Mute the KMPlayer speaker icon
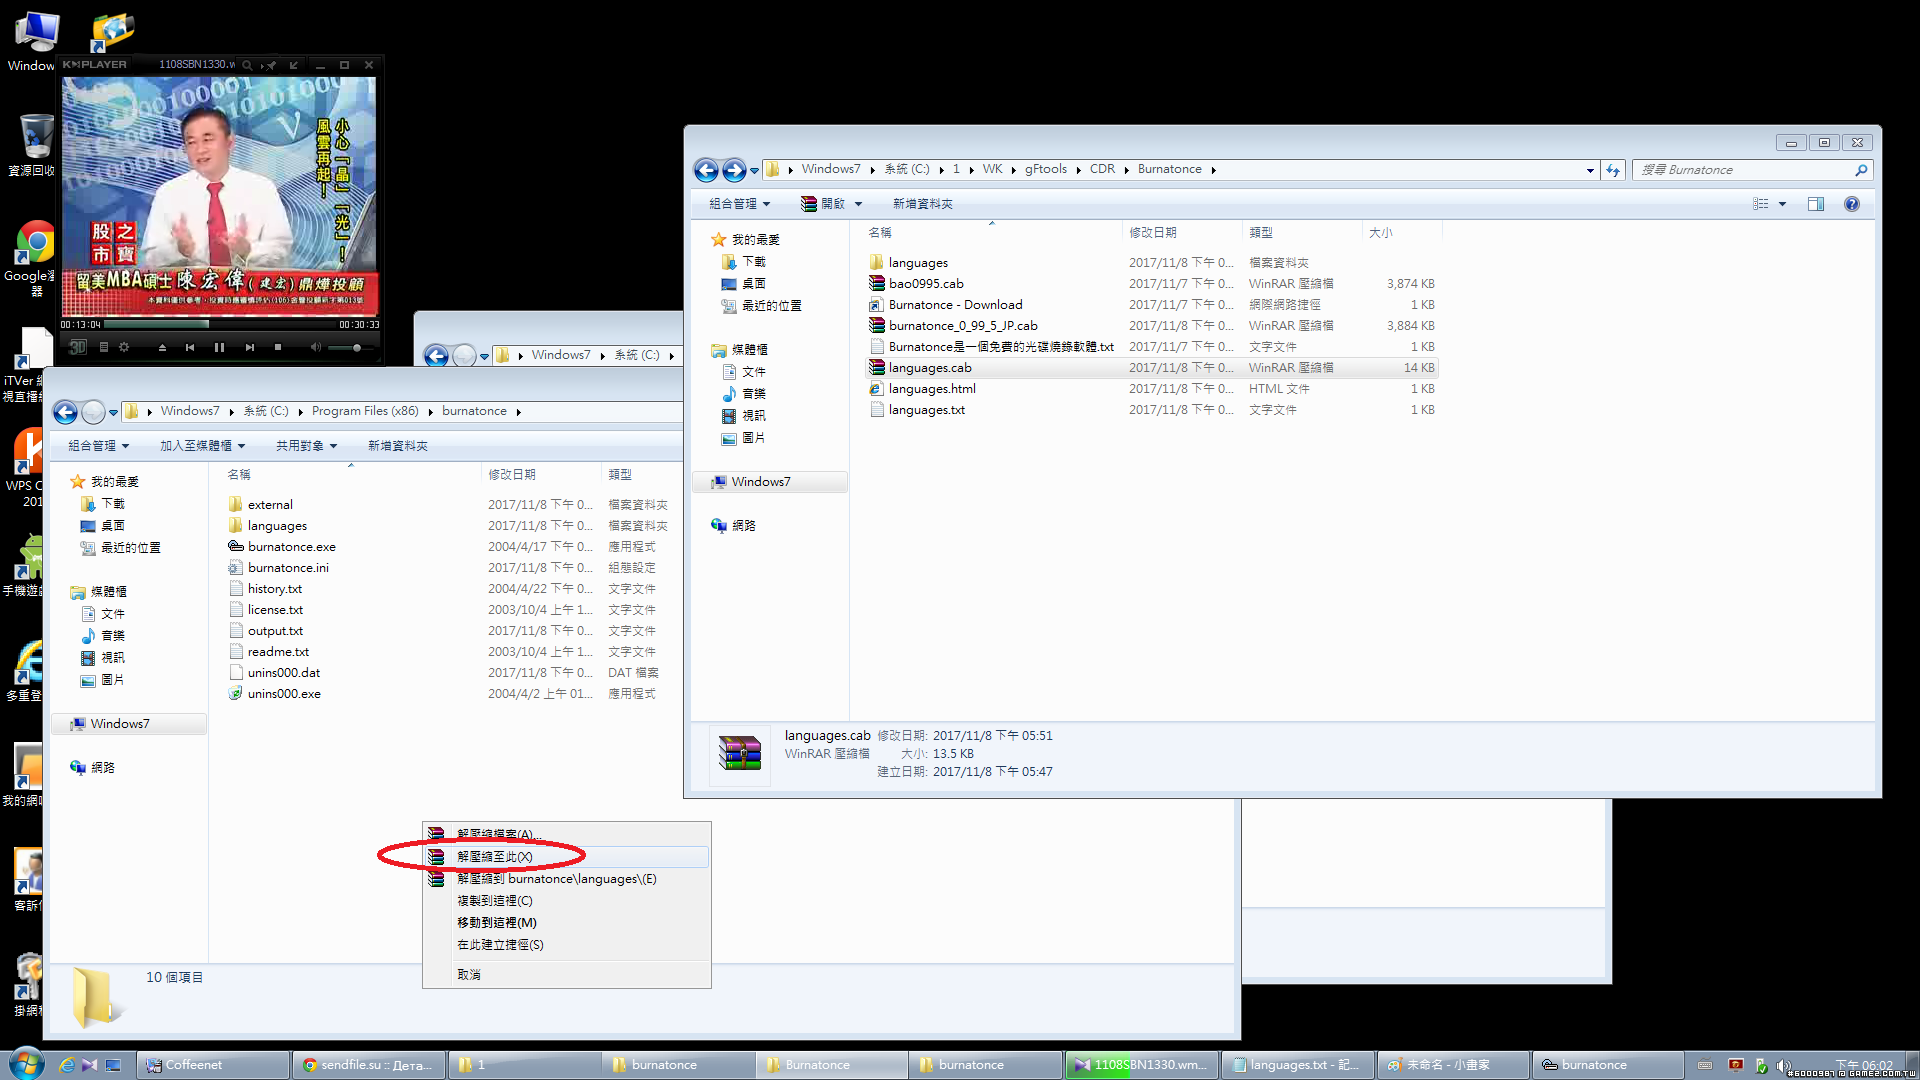This screenshot has width=1920, height=1080. [x=315, y=347]
